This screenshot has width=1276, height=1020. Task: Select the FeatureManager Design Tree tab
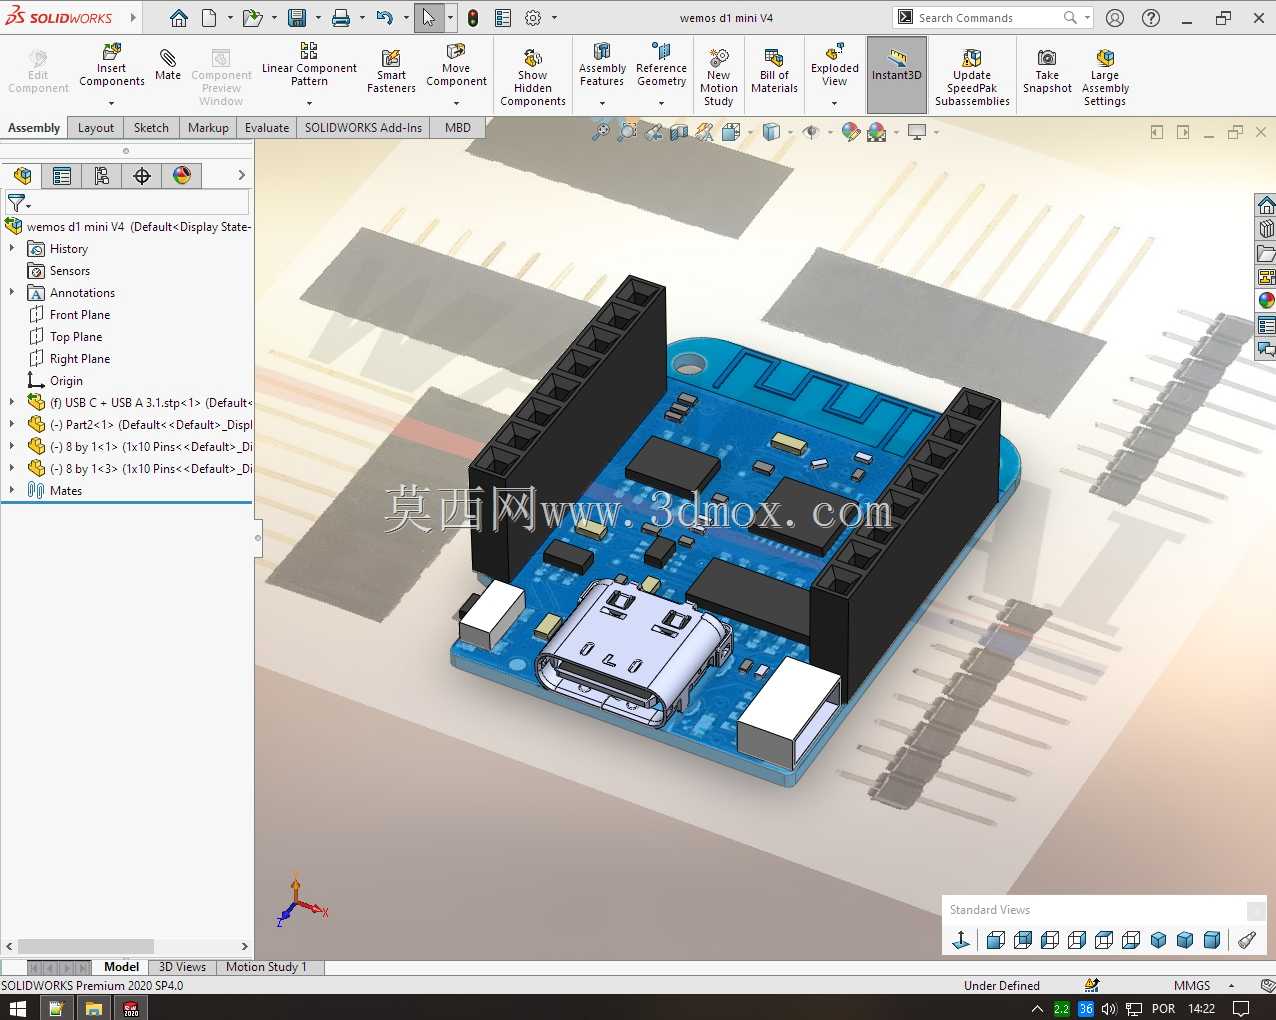click(x=22, y=176)
